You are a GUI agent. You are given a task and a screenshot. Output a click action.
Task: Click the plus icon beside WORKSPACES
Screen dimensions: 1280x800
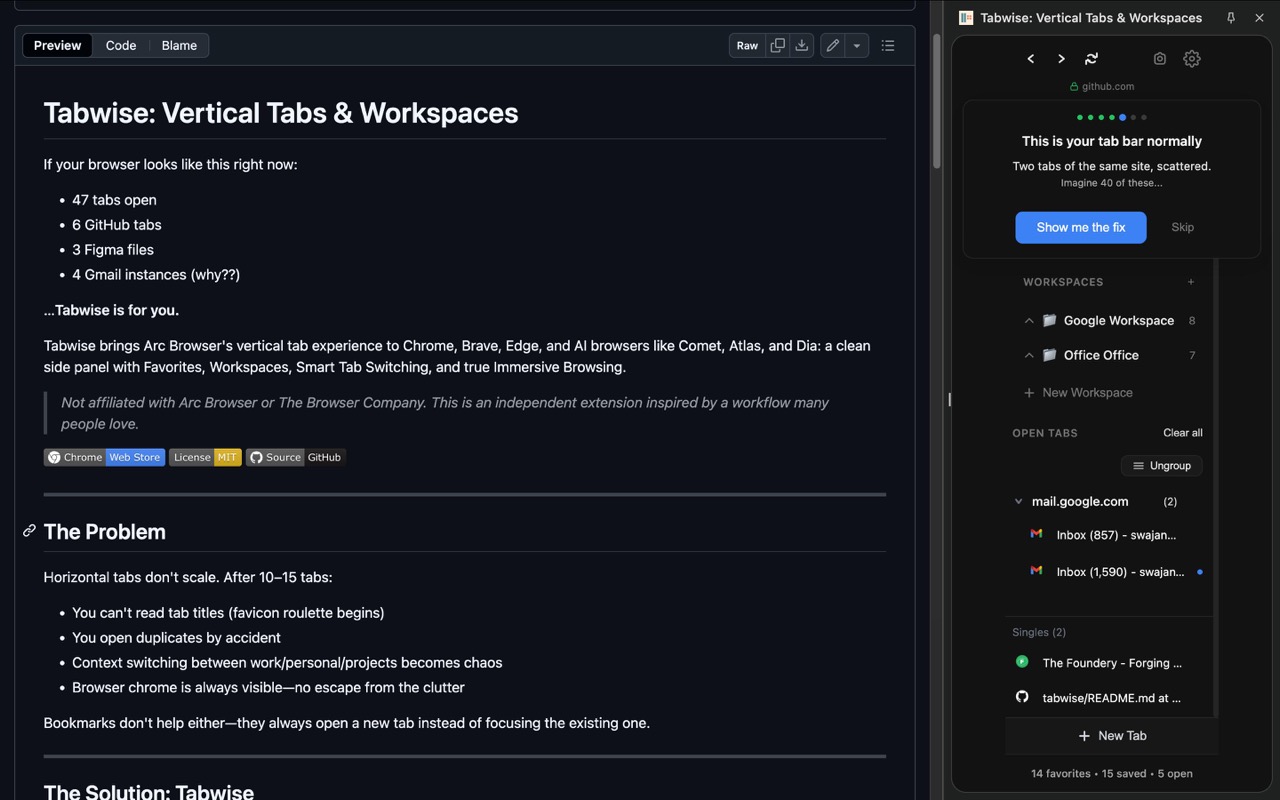(x=1191, y=282)
